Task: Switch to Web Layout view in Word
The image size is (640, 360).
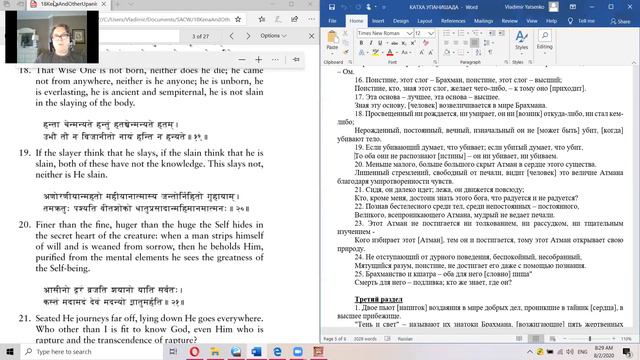Action: [x=553, y=339]
